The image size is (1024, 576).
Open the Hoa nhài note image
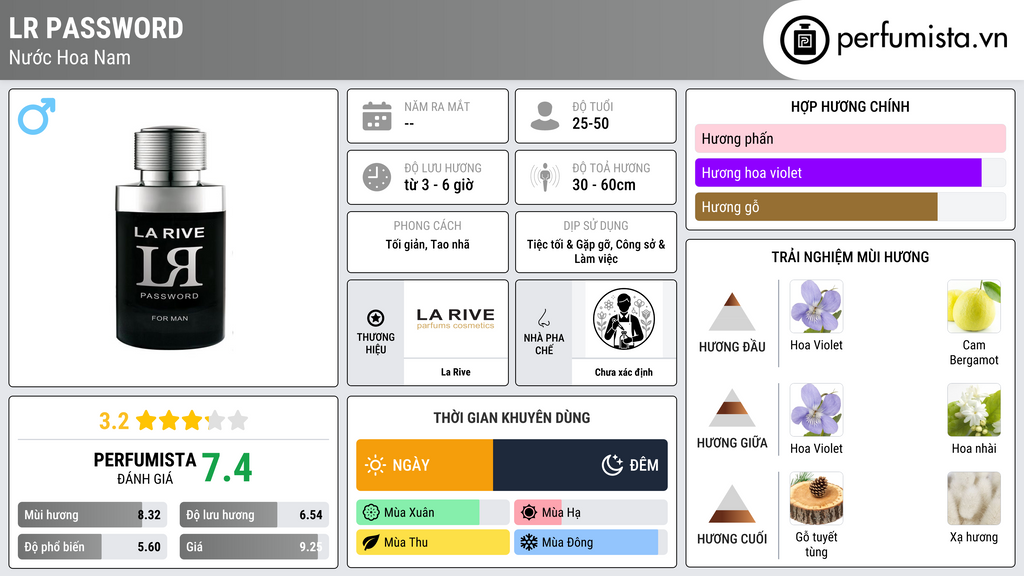[x=974, y=410]
